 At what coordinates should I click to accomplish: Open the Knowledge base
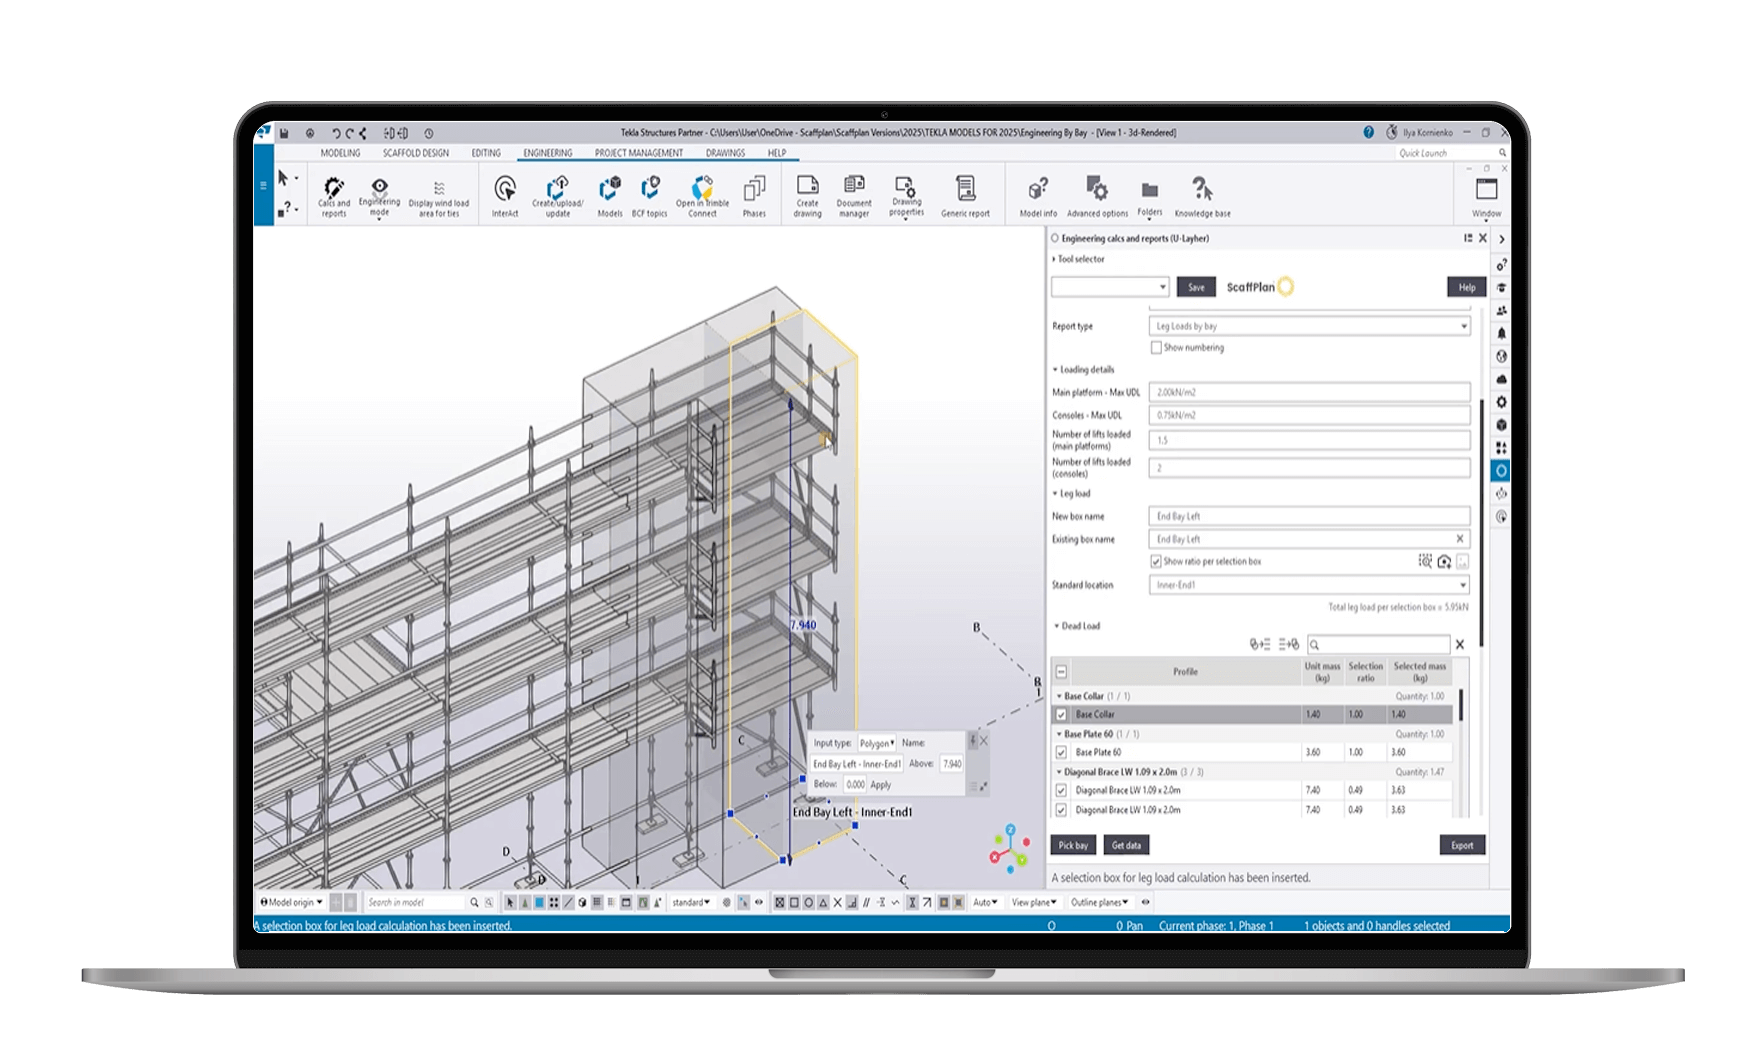pos(1201,194)
